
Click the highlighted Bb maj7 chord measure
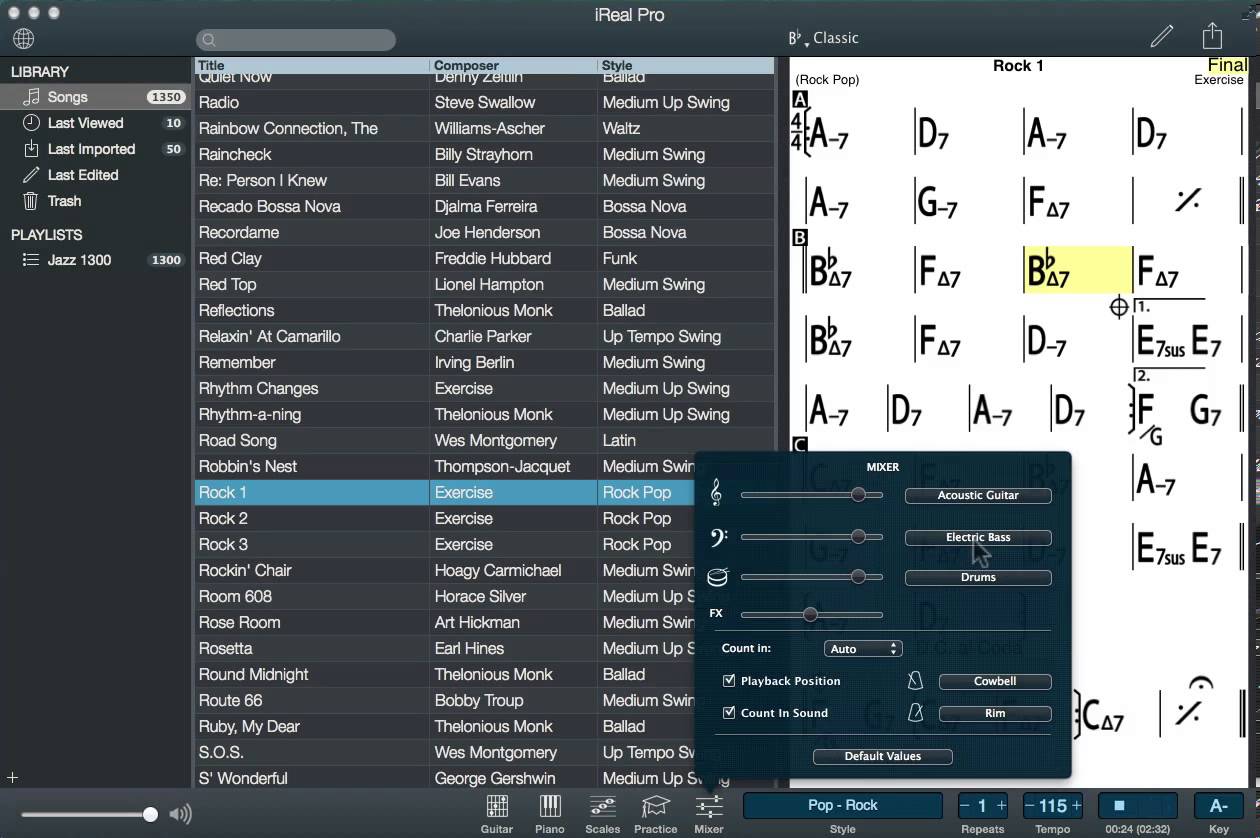pyautogui.click(x=1078, y=270)
